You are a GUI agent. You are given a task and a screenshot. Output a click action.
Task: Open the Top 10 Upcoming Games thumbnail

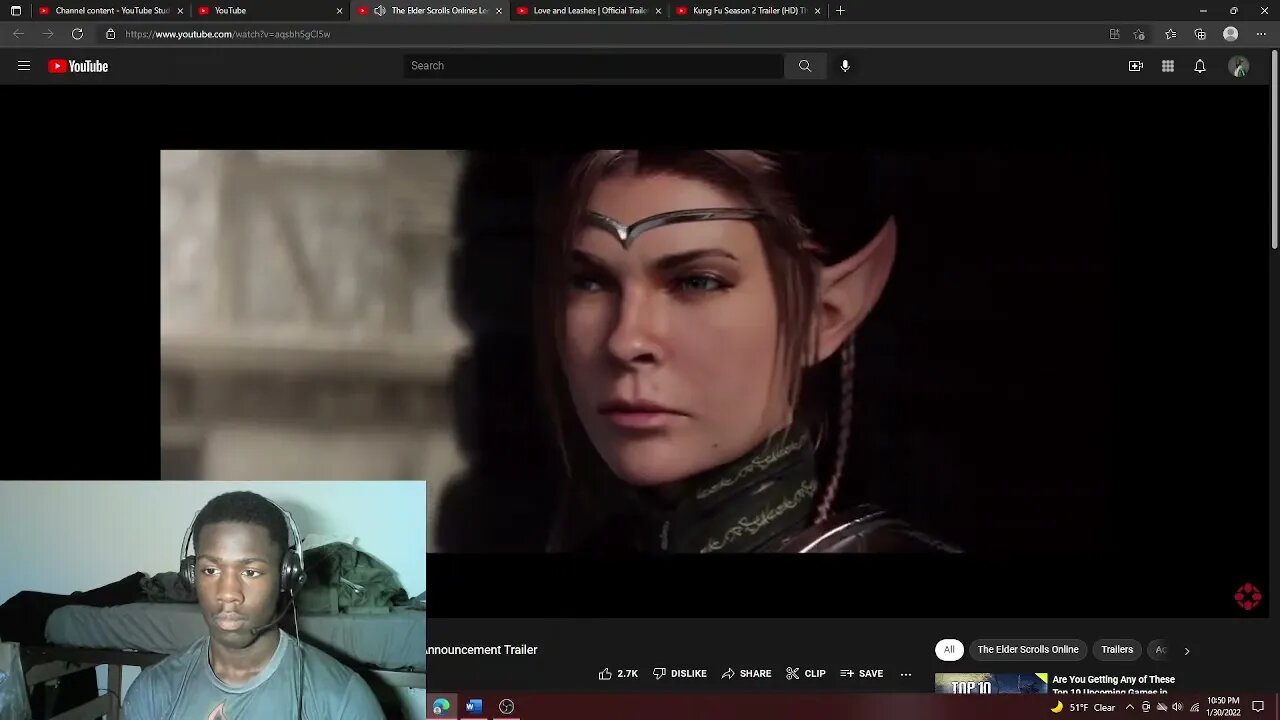pyautogui.click(x=991, y=684)
